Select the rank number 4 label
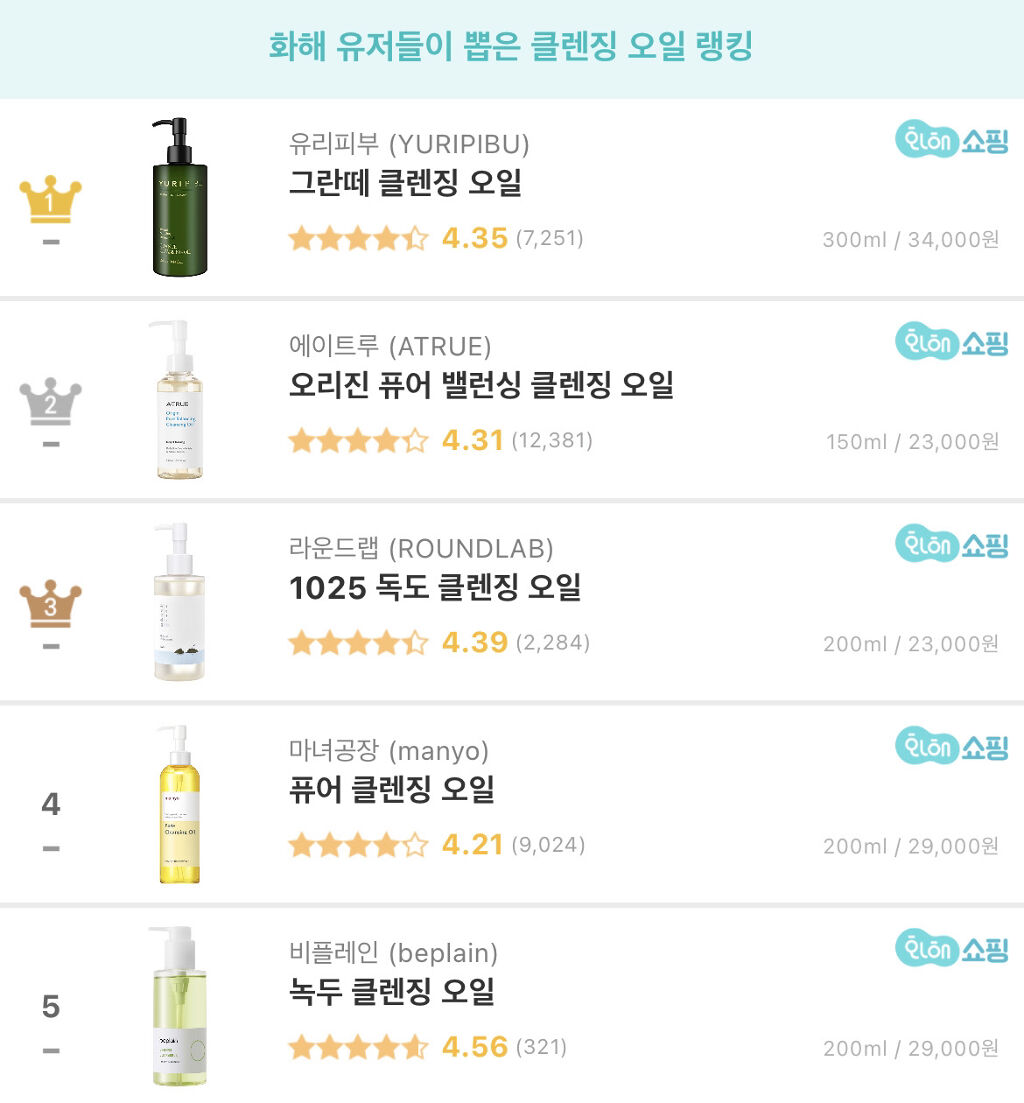Screen dimensions: 1024x1103 [51, 804]
